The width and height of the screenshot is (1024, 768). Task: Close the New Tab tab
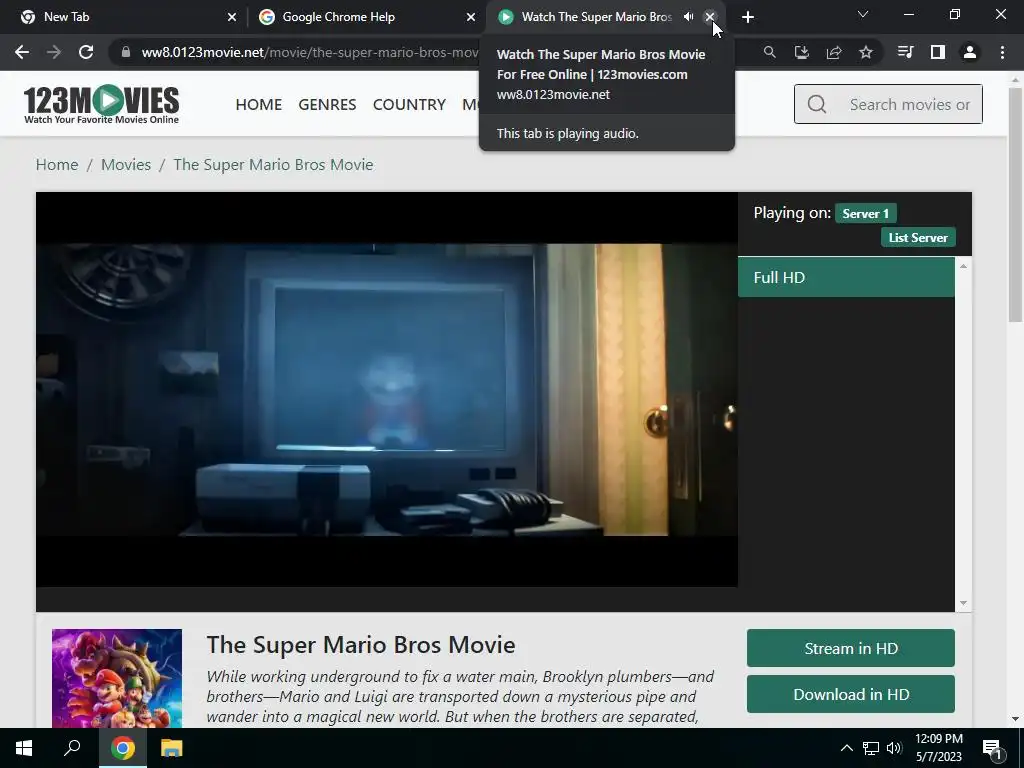pos(232,17)
